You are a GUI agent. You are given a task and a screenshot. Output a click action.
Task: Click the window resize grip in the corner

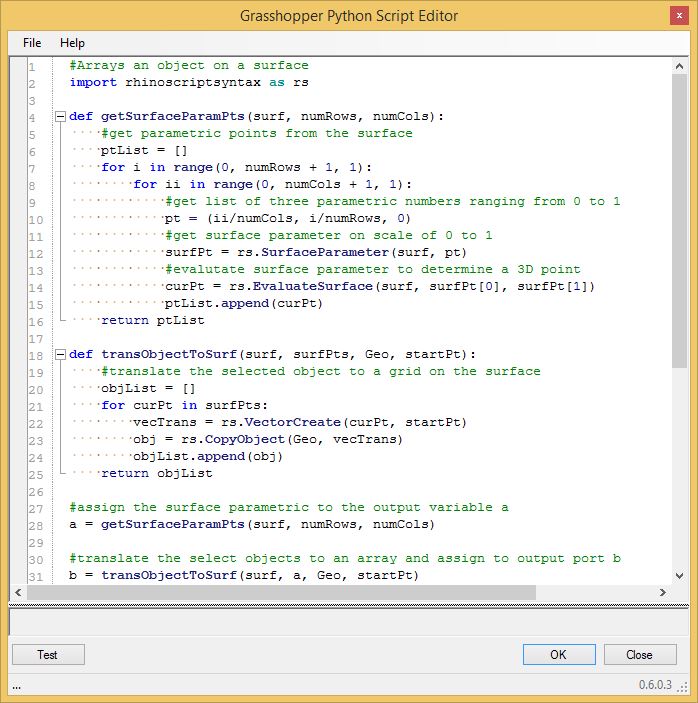coord(683,686)
